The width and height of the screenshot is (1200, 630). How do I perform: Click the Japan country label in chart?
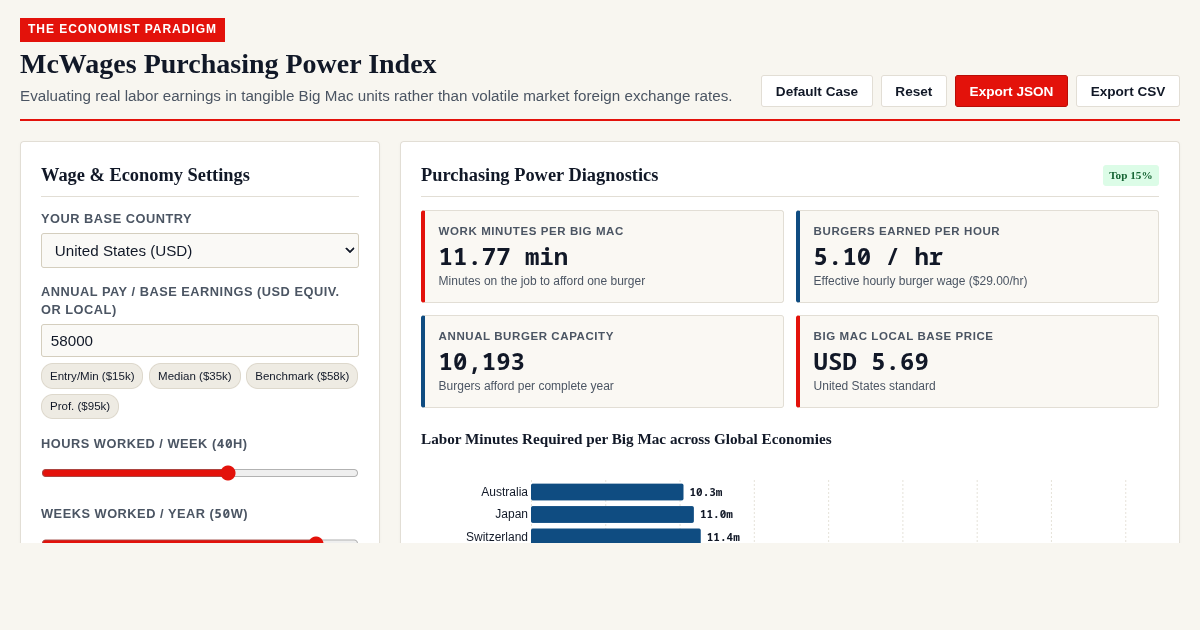point(511,514)
